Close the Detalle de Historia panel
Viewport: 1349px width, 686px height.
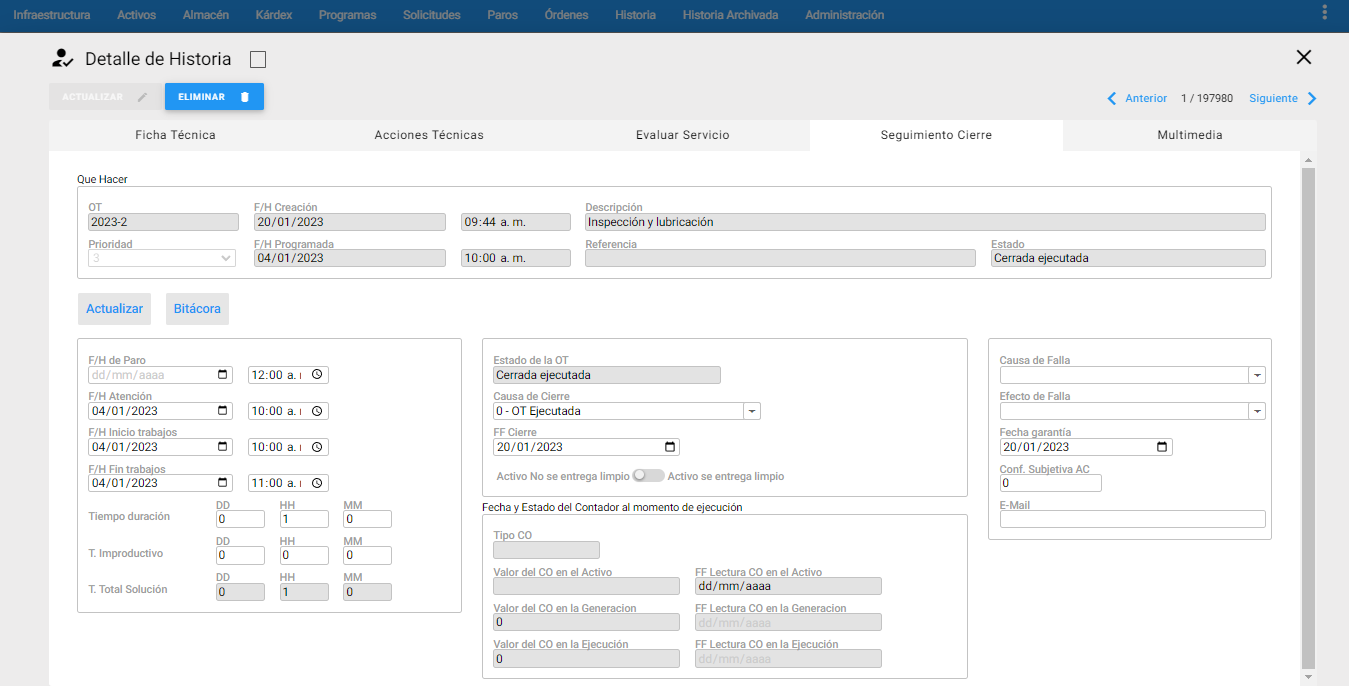pyautogui.click(x=1303, y=57)
